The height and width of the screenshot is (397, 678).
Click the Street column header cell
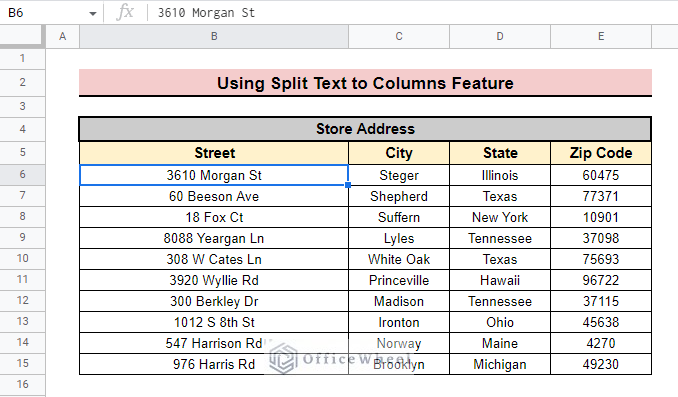(214, 153)
